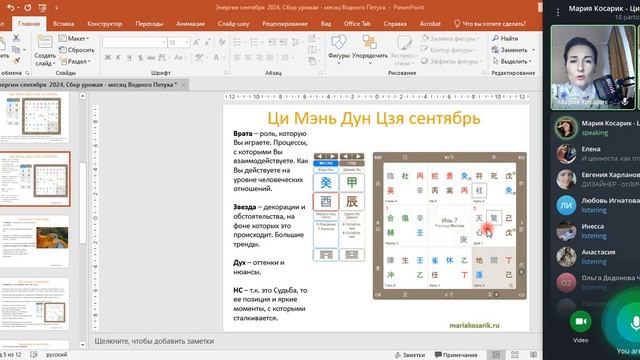Start slideshow from quick access toolbar icon

42,7
